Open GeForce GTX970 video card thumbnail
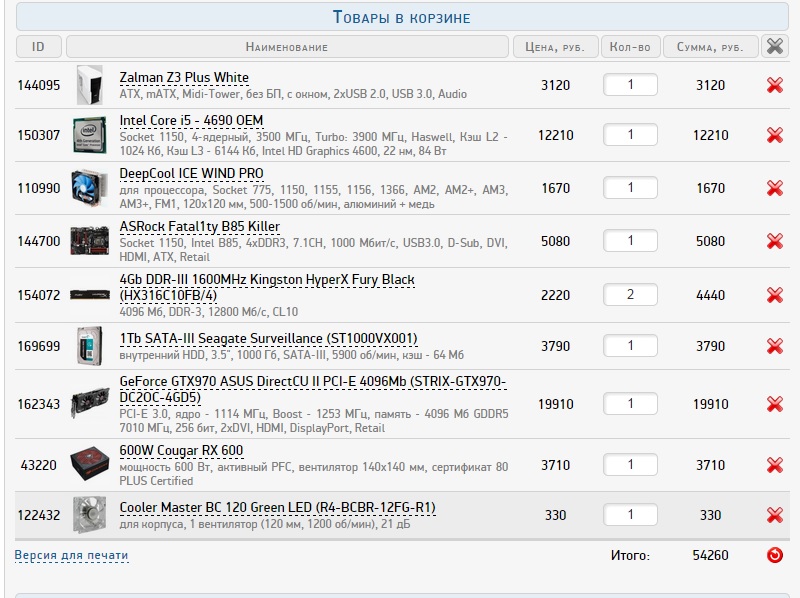This screenshot has height=598, width=800. click(90, 403)
